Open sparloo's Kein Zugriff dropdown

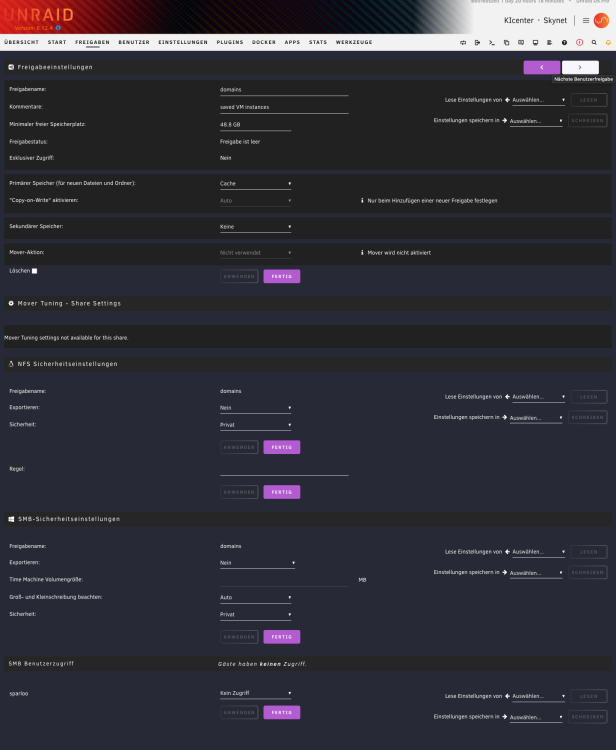coord(255,693)
